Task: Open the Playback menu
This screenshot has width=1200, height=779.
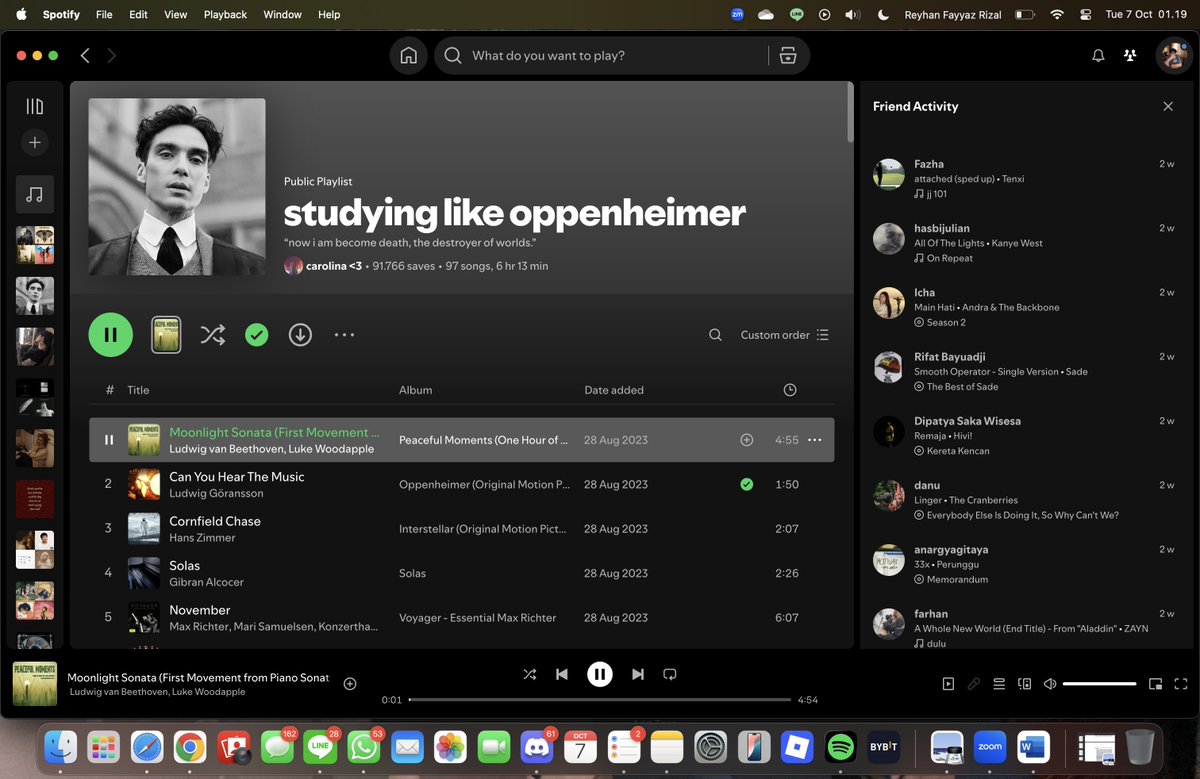Action: (x=225, y=15)
